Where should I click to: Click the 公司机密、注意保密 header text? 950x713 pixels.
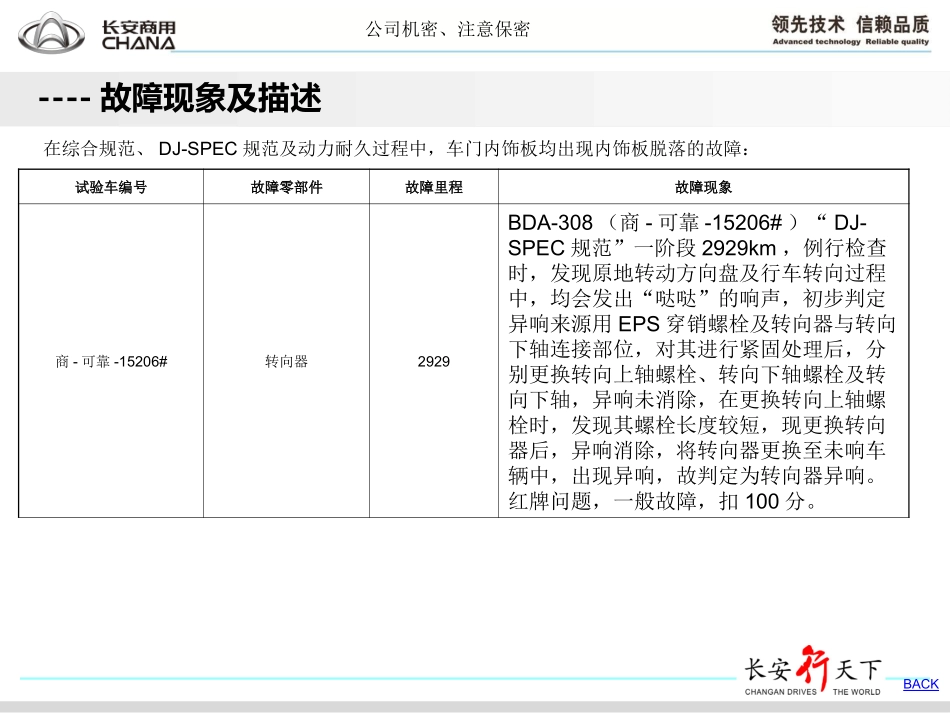click(448, 29)
